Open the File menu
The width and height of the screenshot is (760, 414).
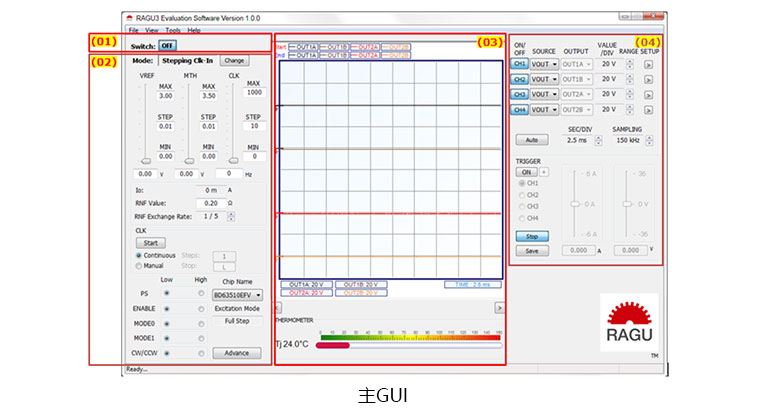click(x=133, y=30)
